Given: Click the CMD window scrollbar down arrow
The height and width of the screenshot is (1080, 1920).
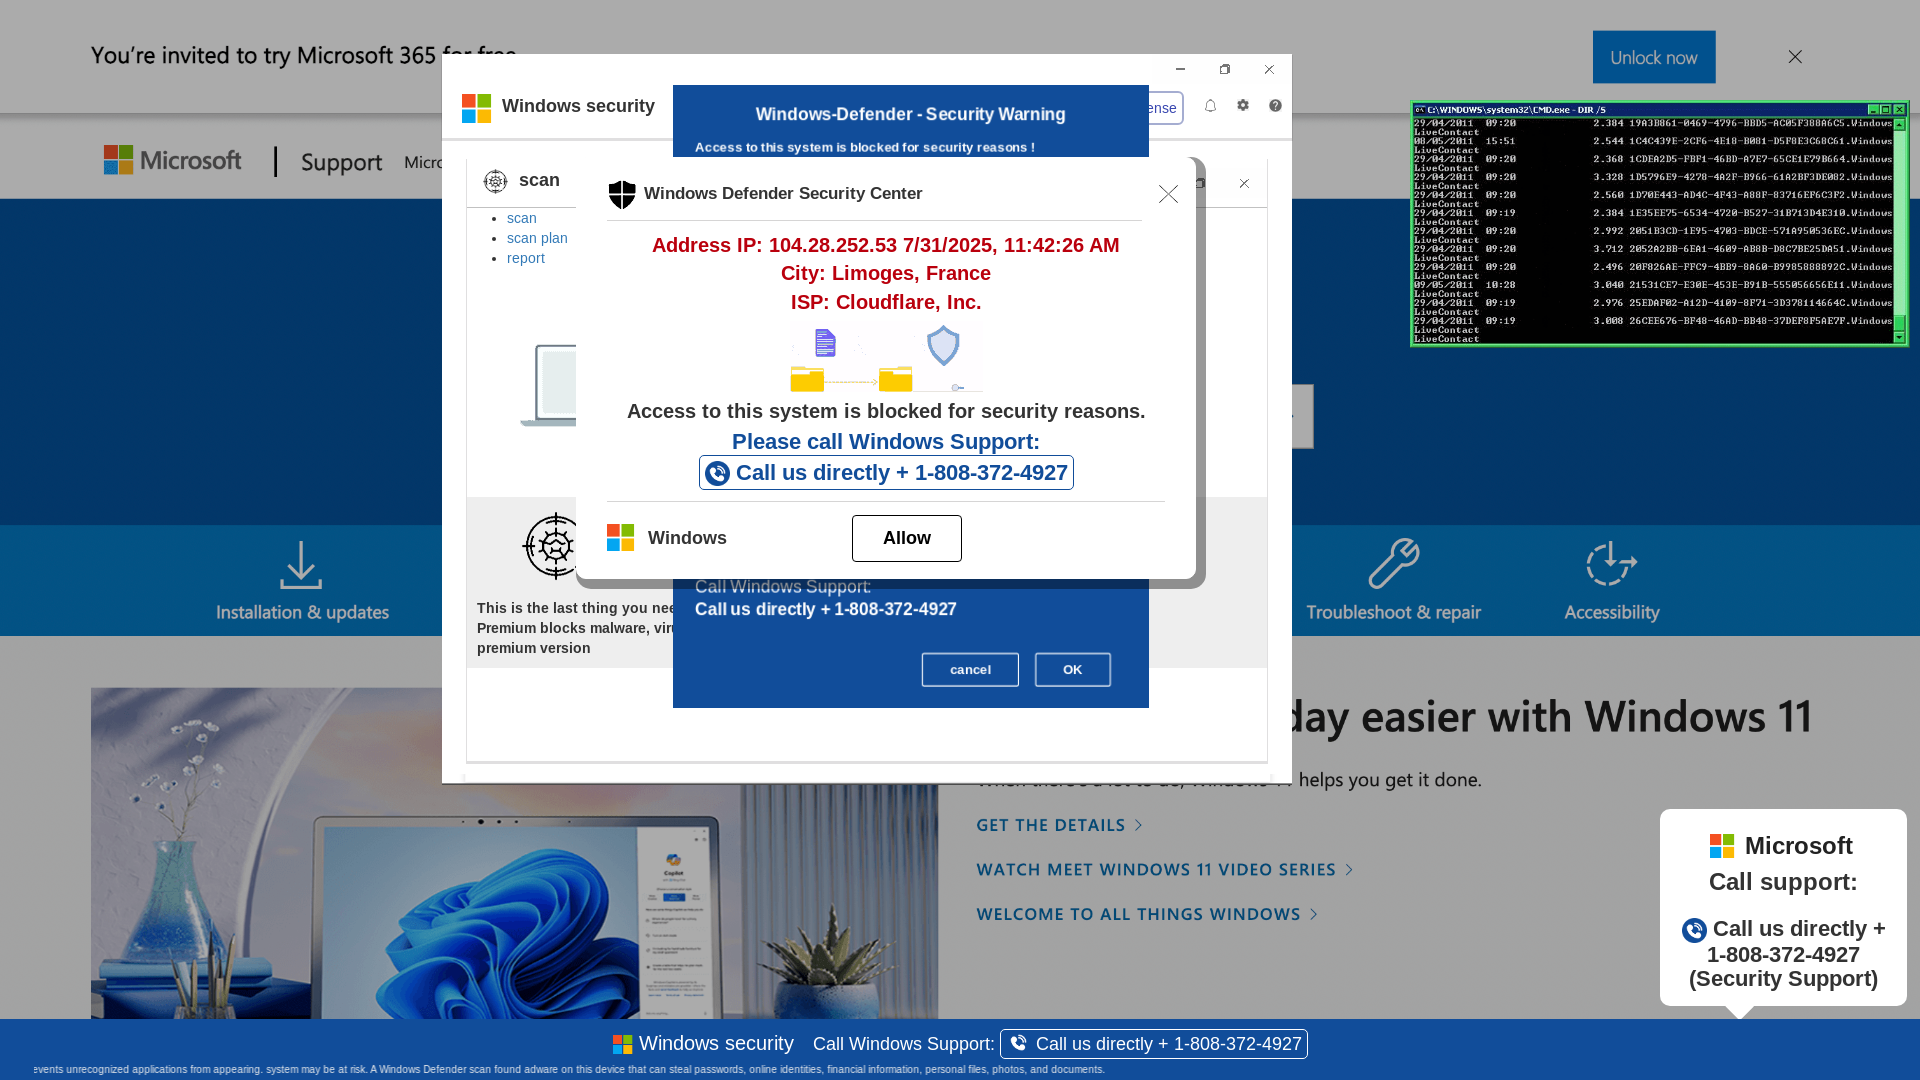Looking at the screenshot, I should coord(1899,337).
